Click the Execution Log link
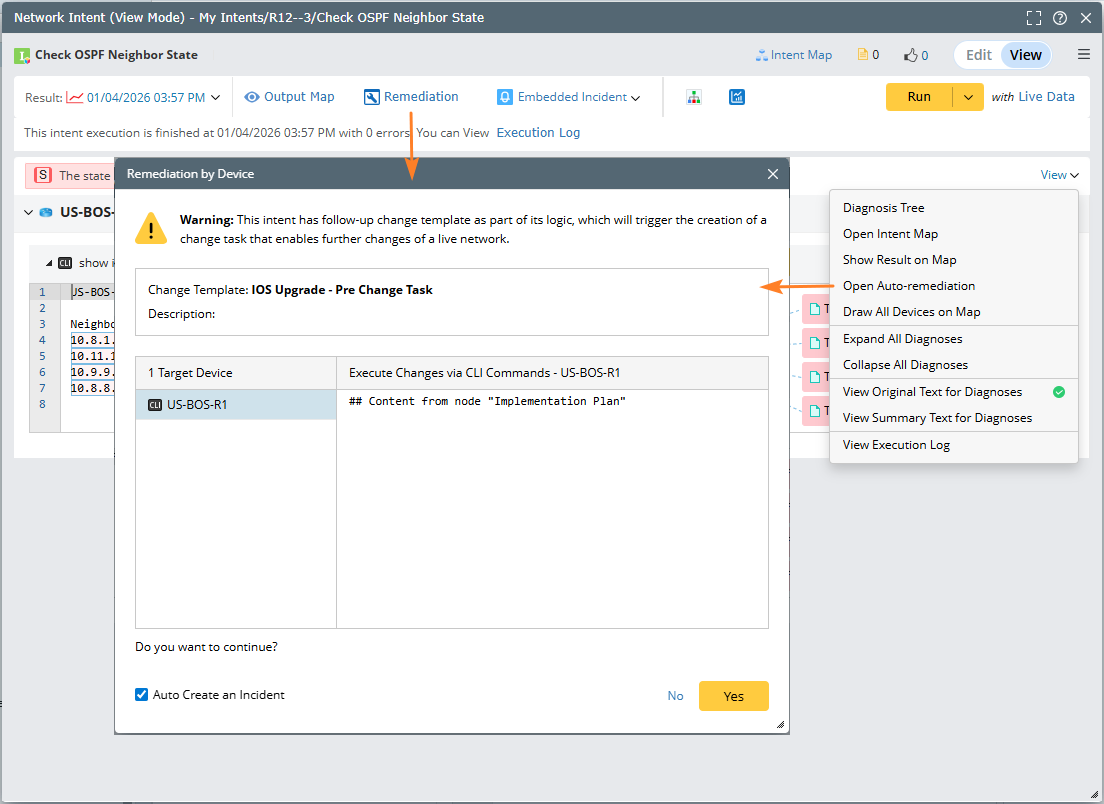Image resolution: width=1104 pixels, height=804 pixels. click(x=538, y=132)
